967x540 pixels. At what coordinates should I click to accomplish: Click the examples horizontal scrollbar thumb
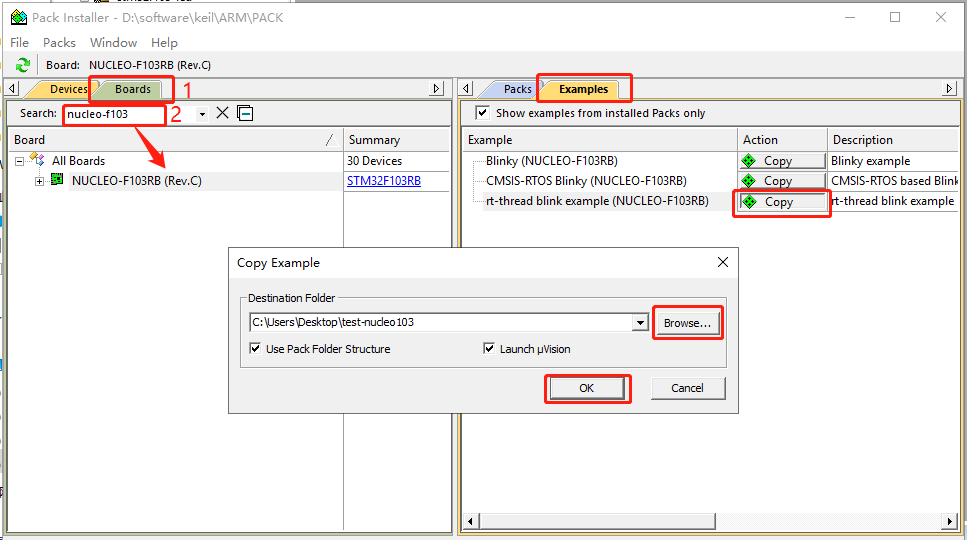tap(597, 522)
